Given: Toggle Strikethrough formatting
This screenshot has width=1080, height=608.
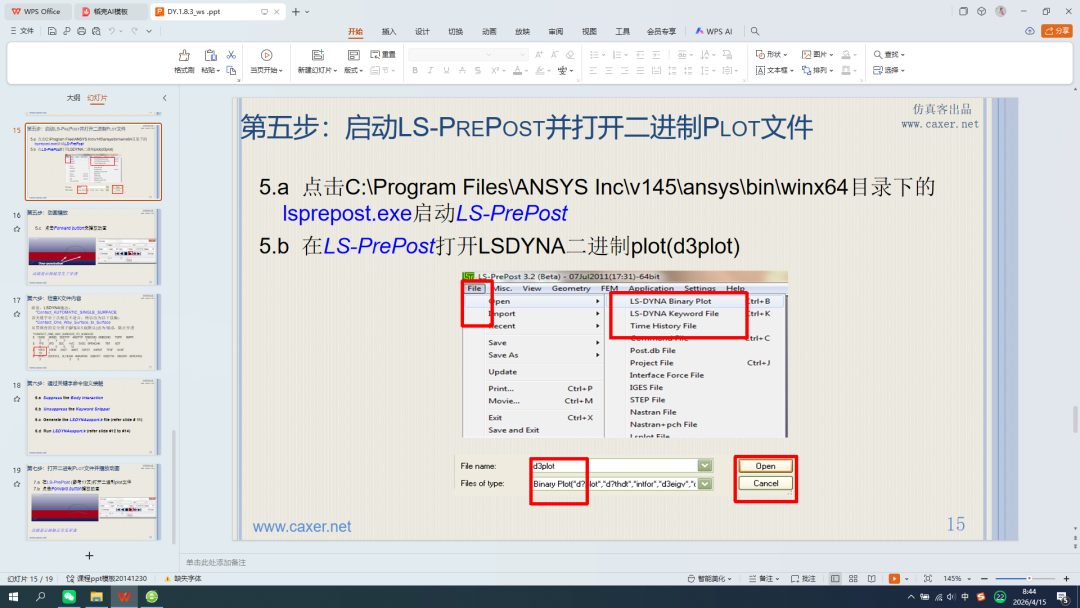Looking at the screenshot, I should (462, 70).
